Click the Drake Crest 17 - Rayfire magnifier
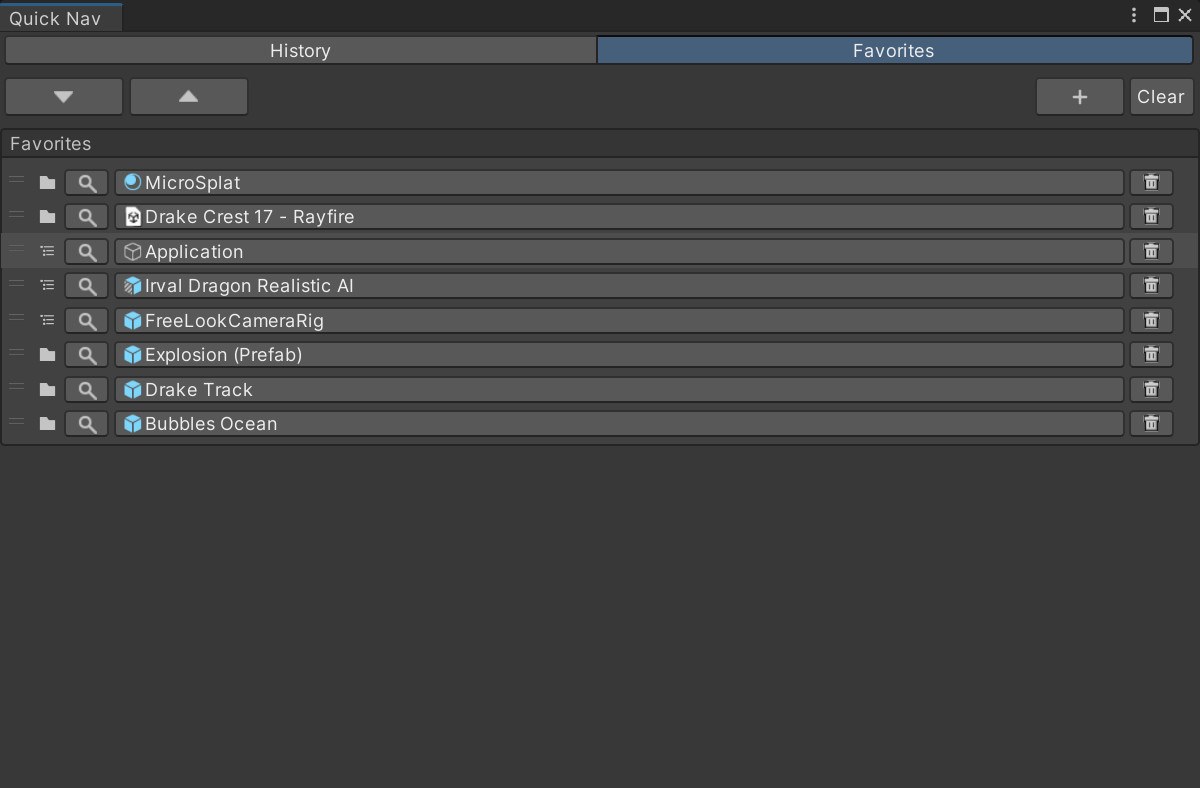 click(x=87, y=217)
